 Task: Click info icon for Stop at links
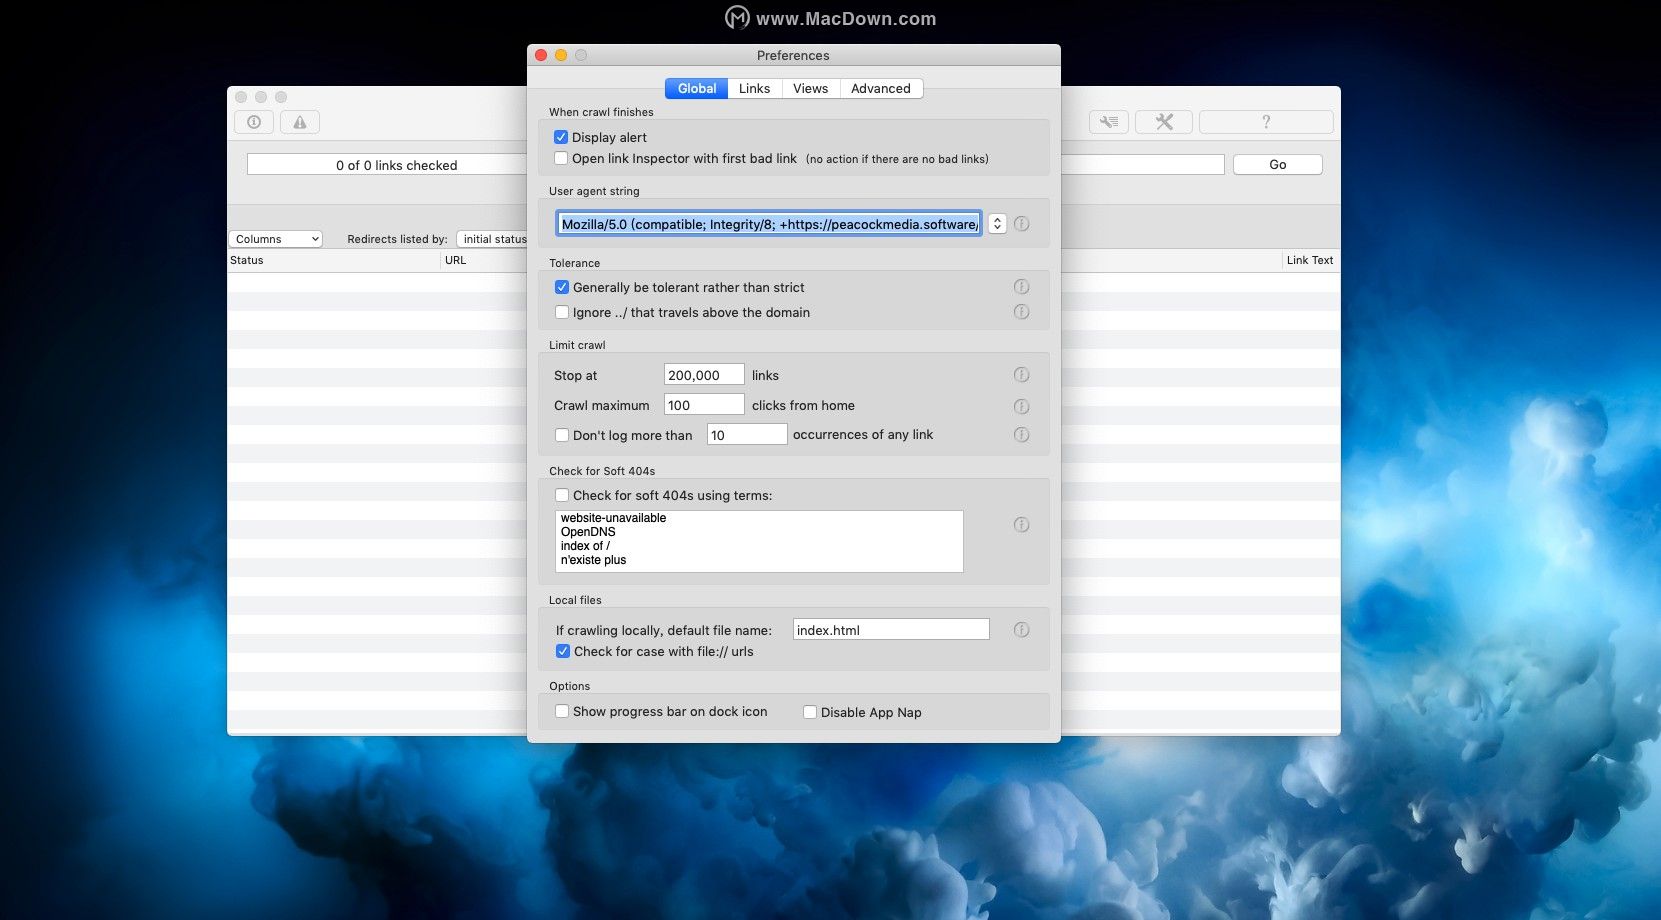click(1021, 375)
